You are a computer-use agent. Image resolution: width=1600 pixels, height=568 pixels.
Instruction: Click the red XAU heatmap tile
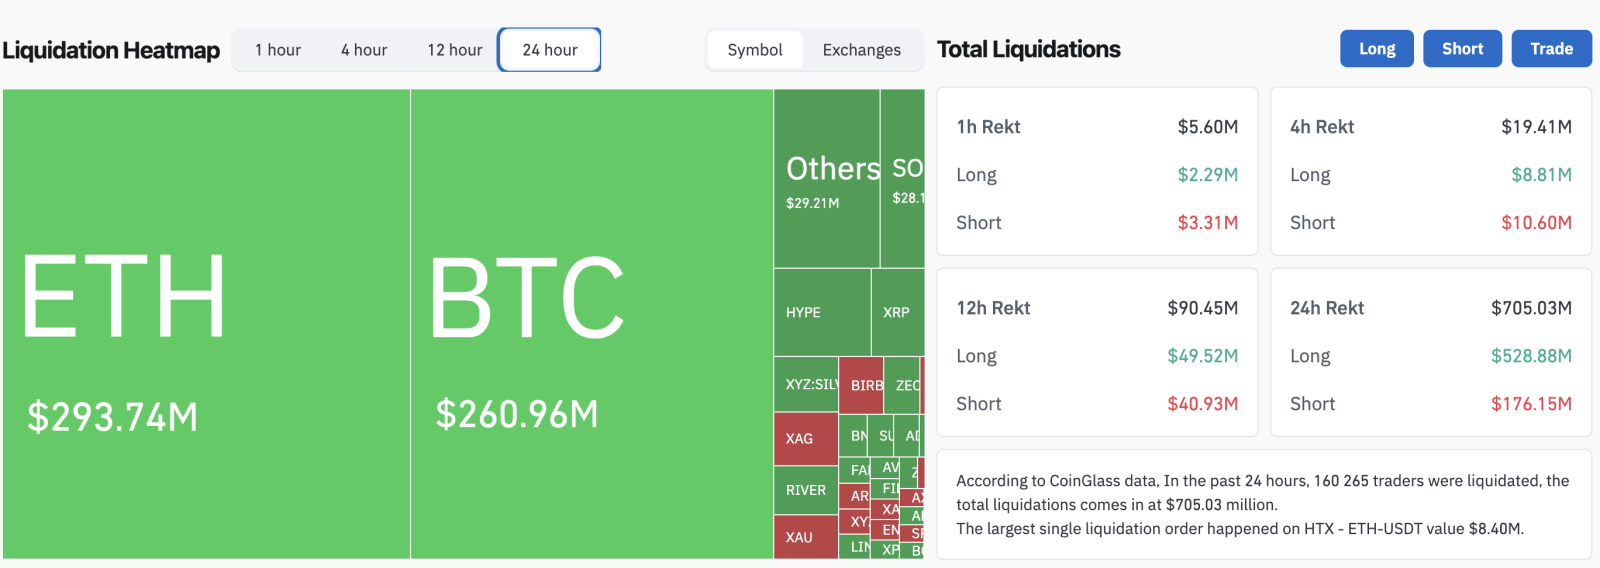805,537
